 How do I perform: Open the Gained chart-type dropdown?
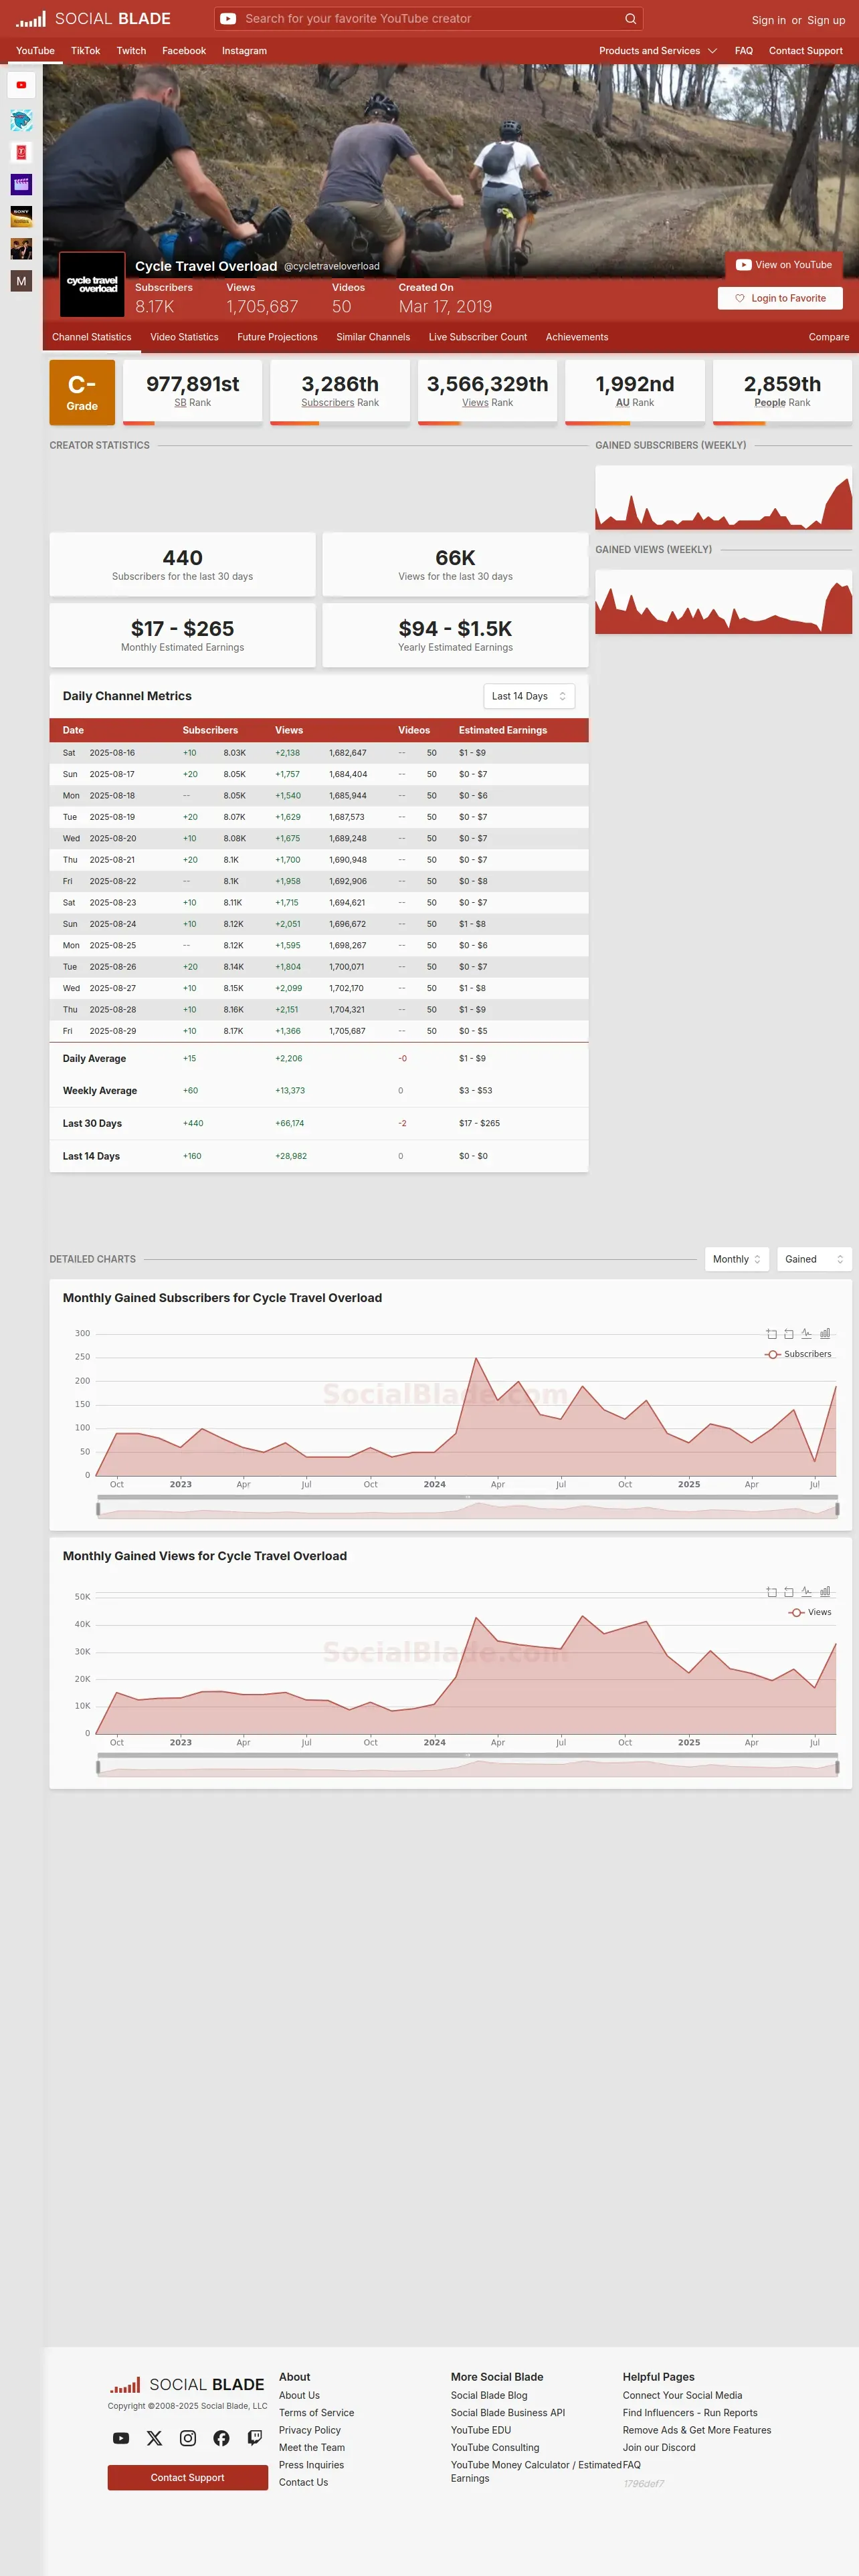[814, 1259]
